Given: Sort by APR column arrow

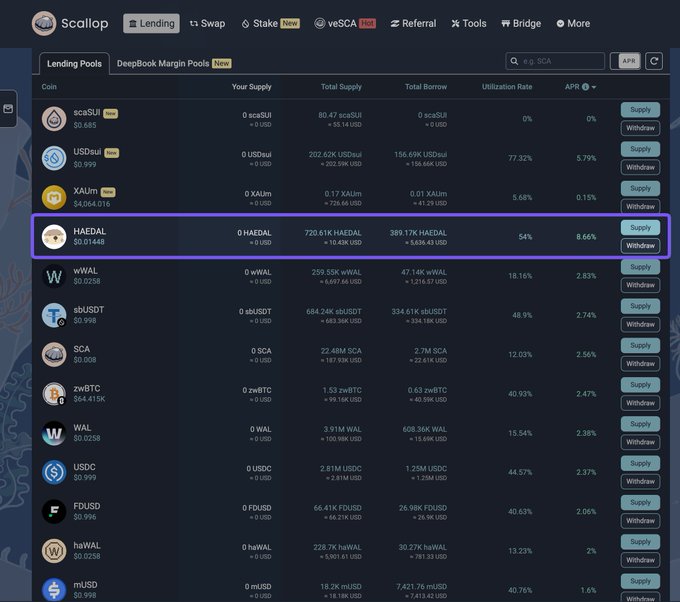Looking at the screenshot, I should (x=594, y=87).
